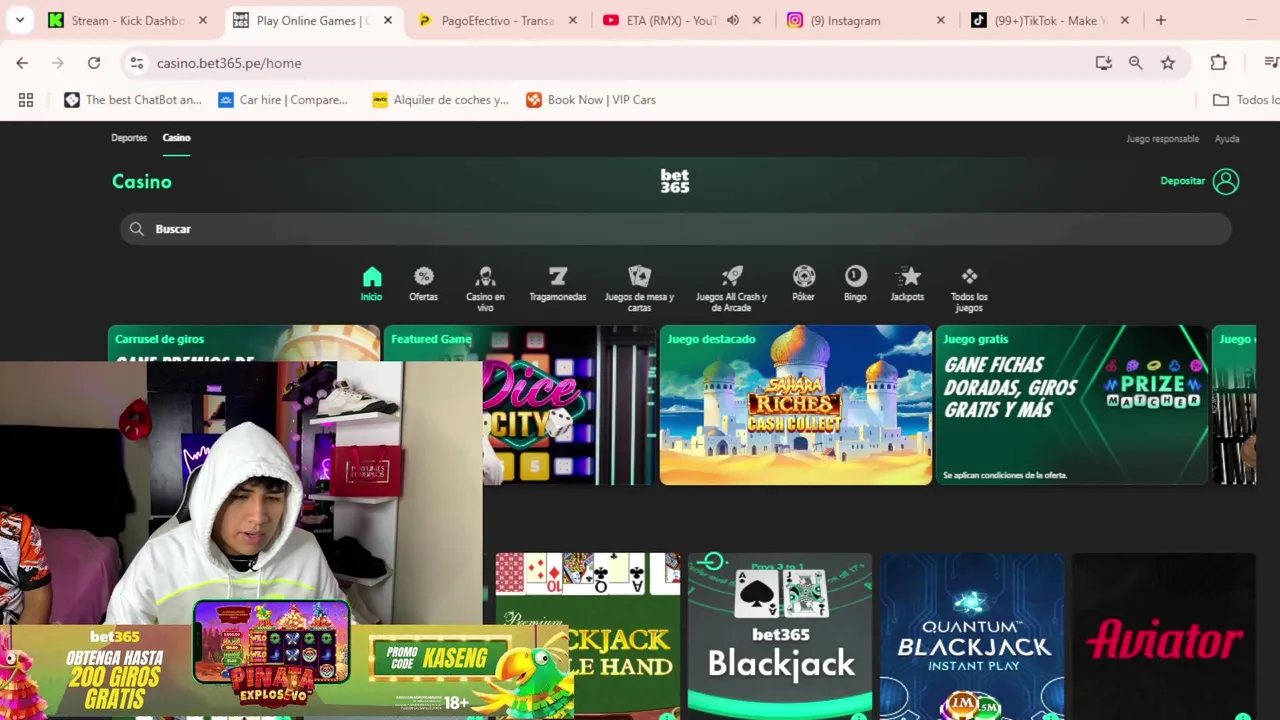Launch Quantum Blackjack Instant Play

point(972,636)
